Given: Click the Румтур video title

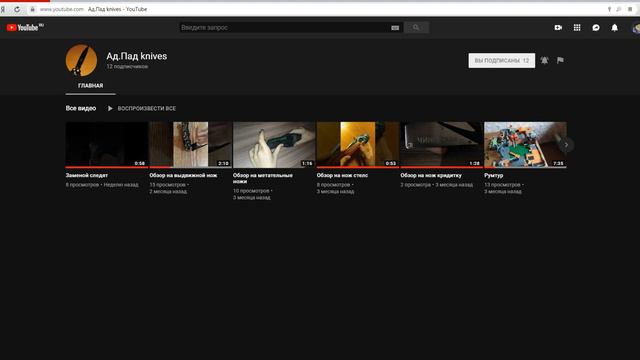Looking at the screenshot, I should [493, 175].
